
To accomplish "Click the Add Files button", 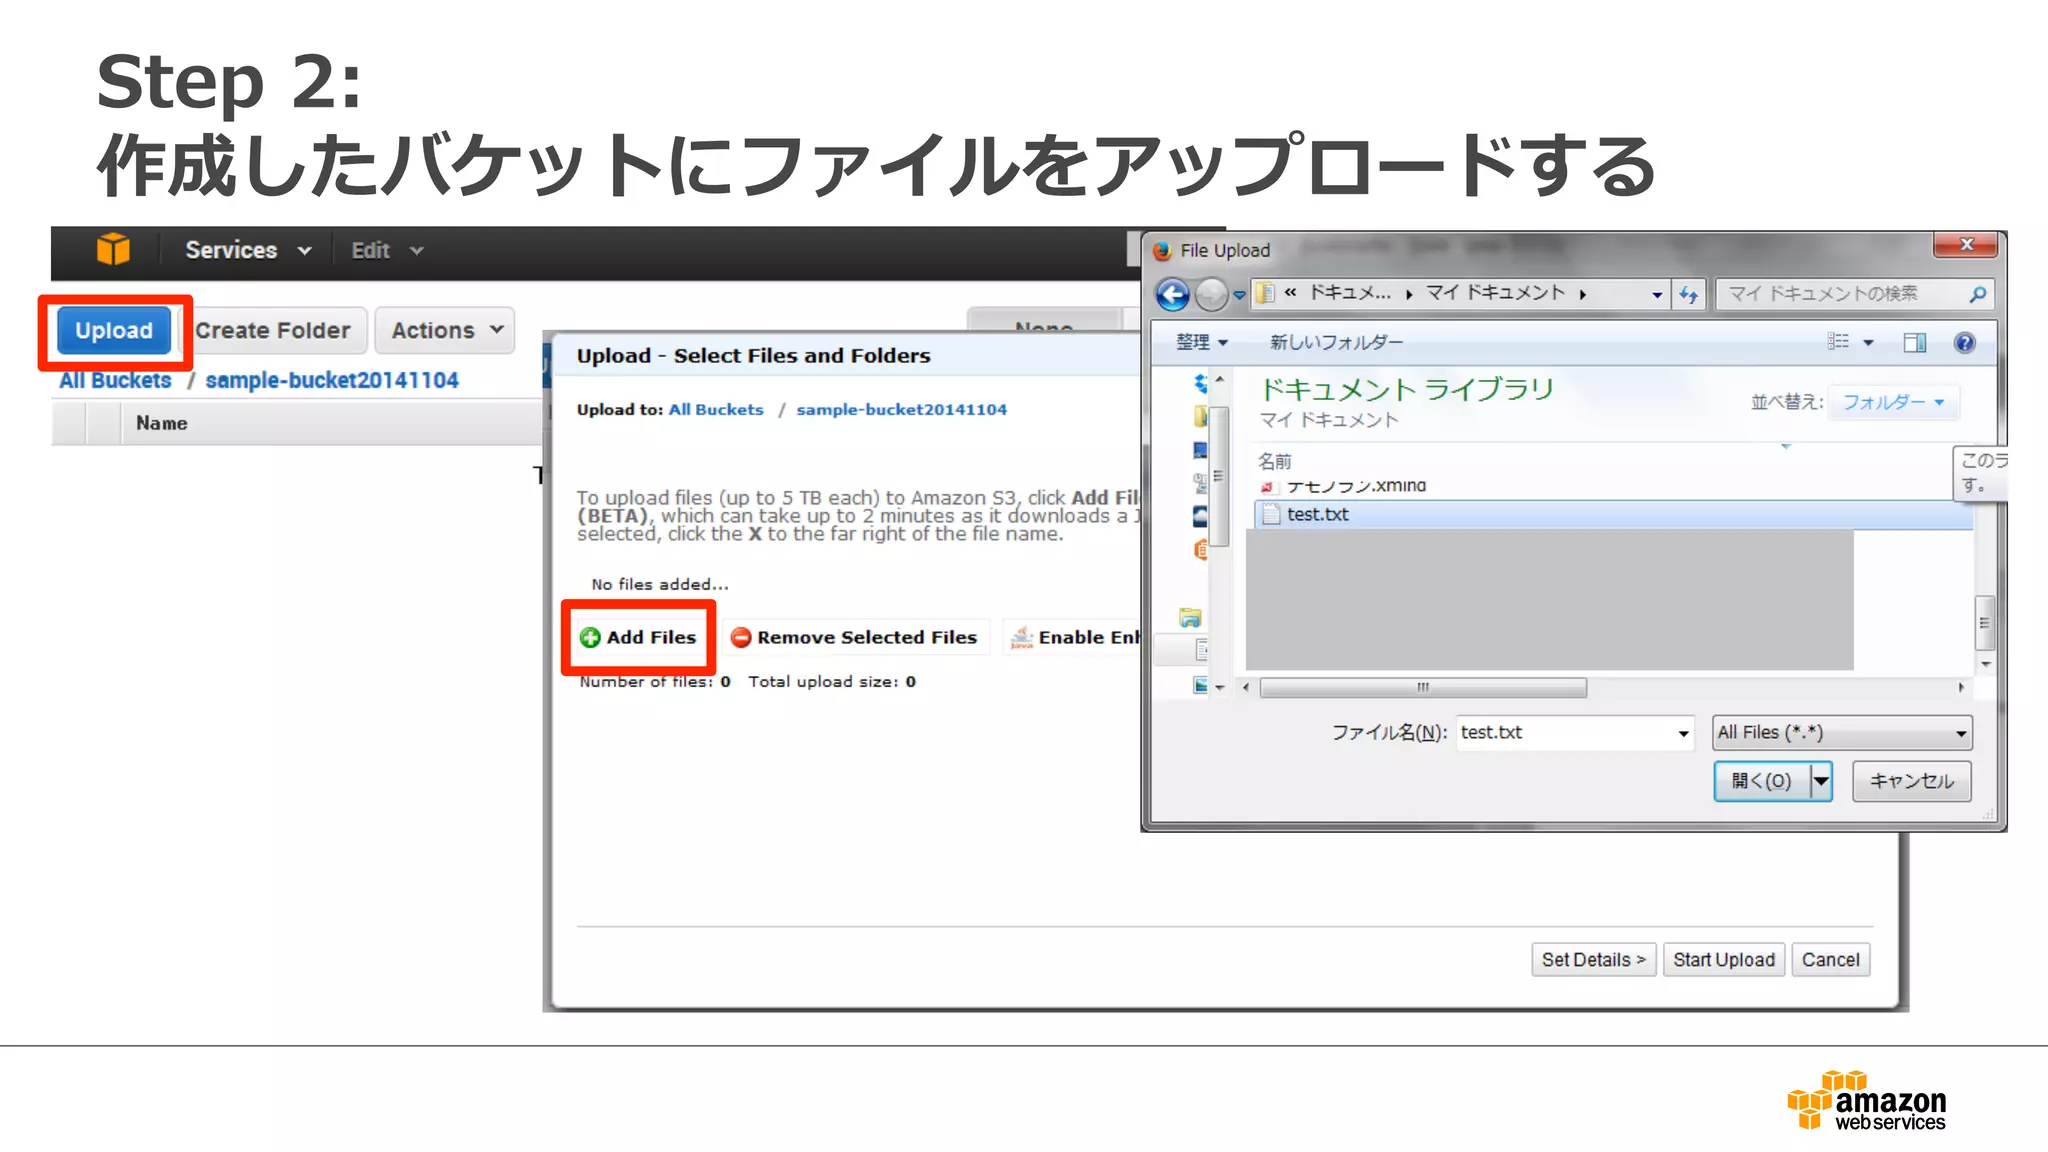I will coord(638,637).
